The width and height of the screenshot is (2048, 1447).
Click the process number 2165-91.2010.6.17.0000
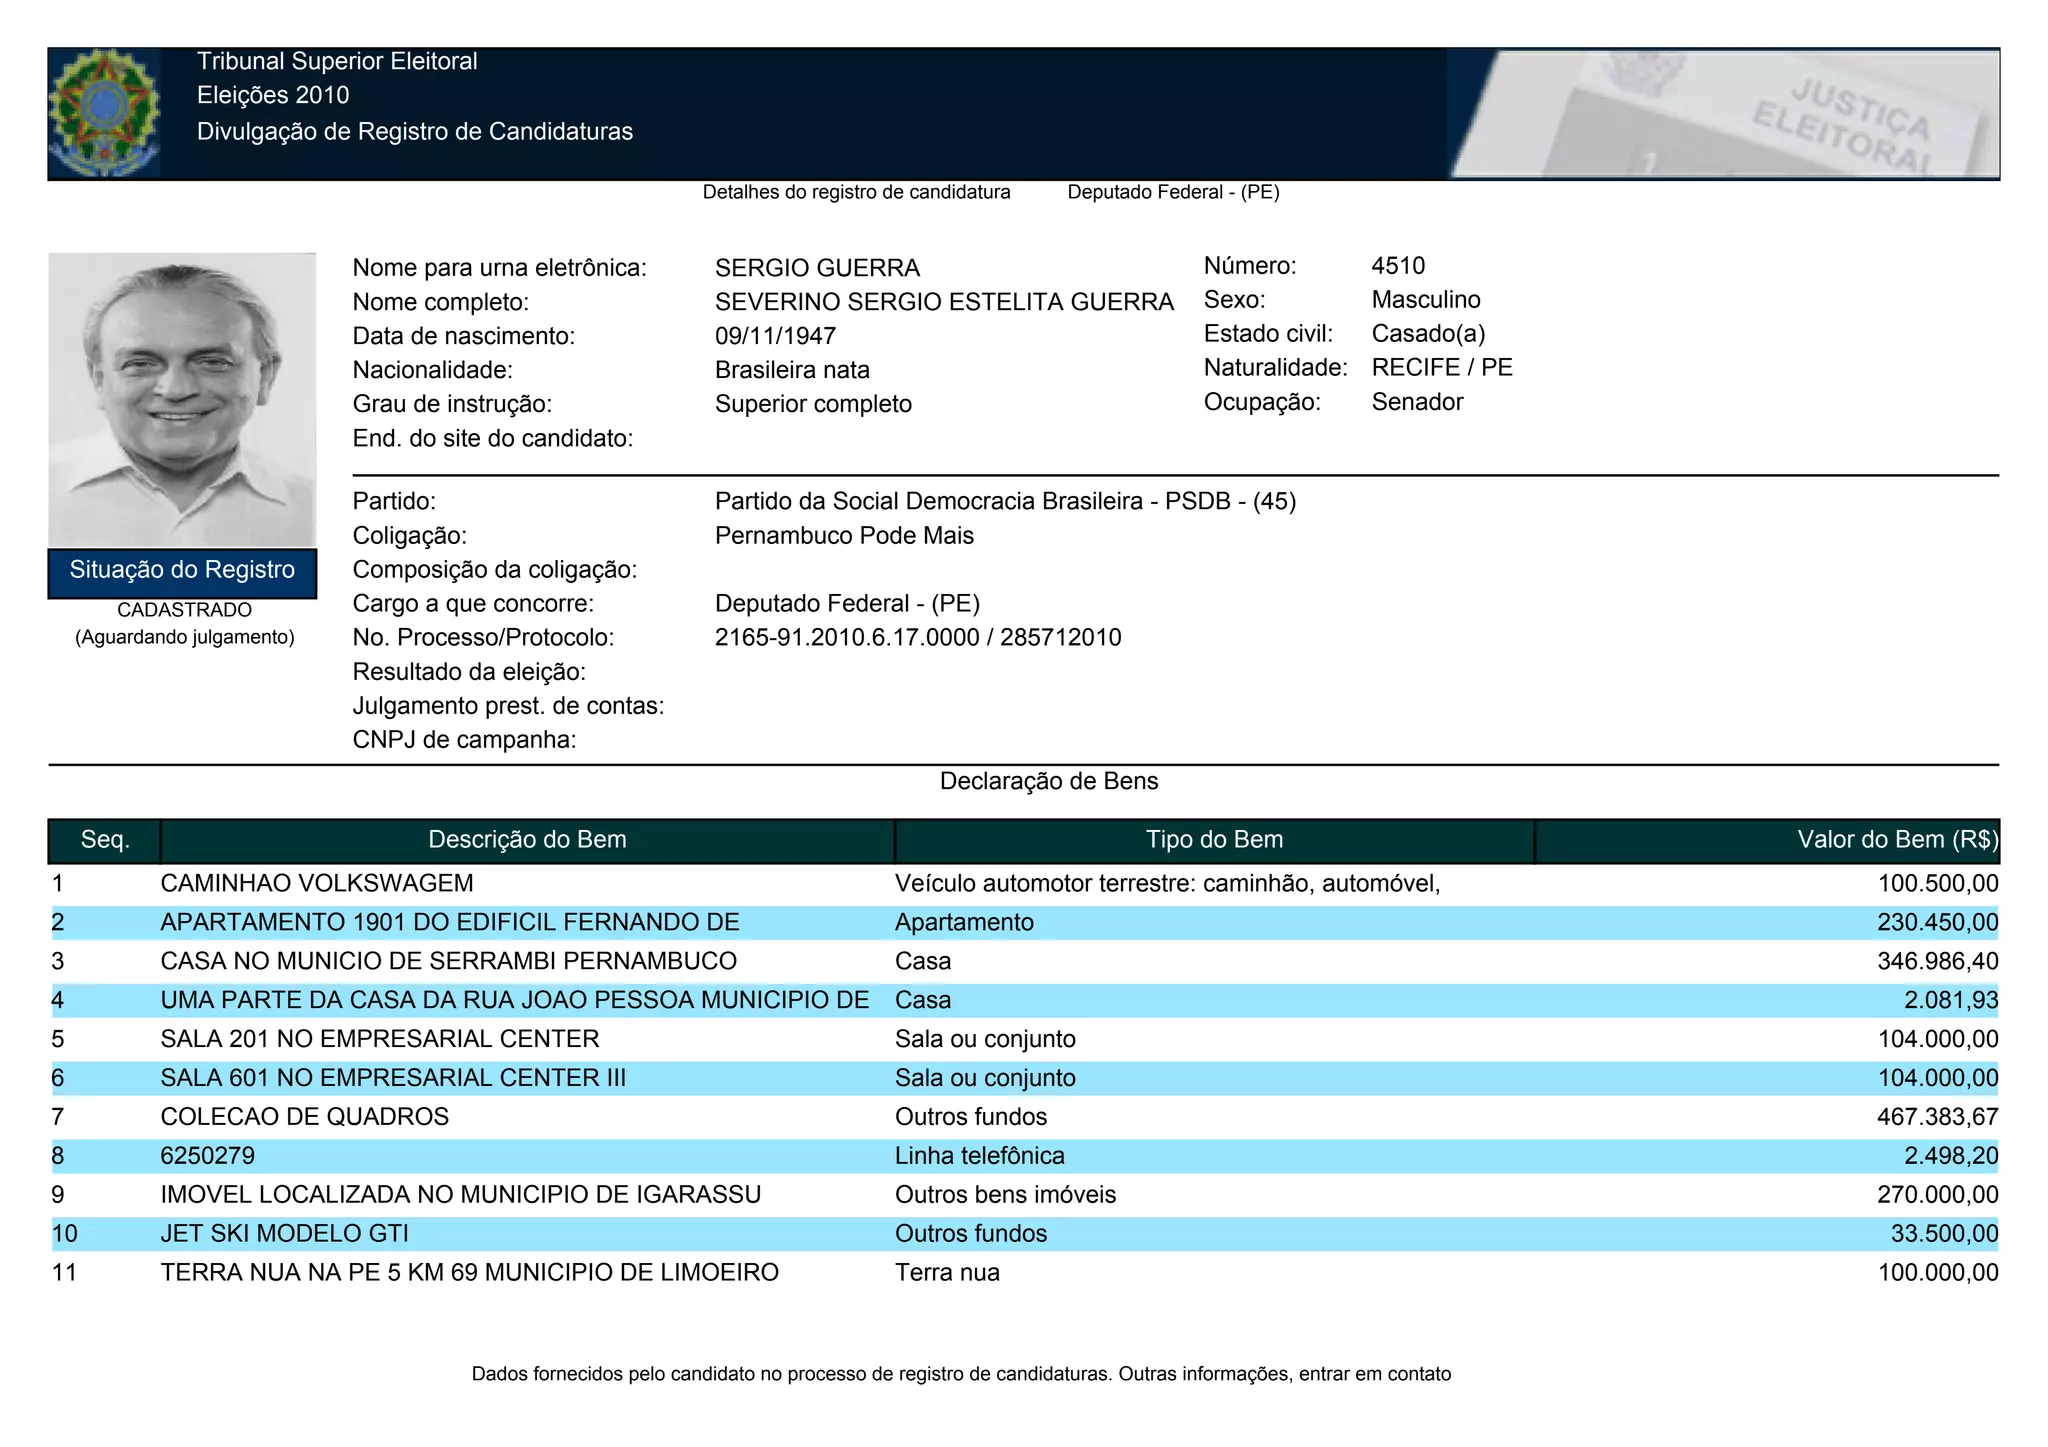click(x=846, y=638)
